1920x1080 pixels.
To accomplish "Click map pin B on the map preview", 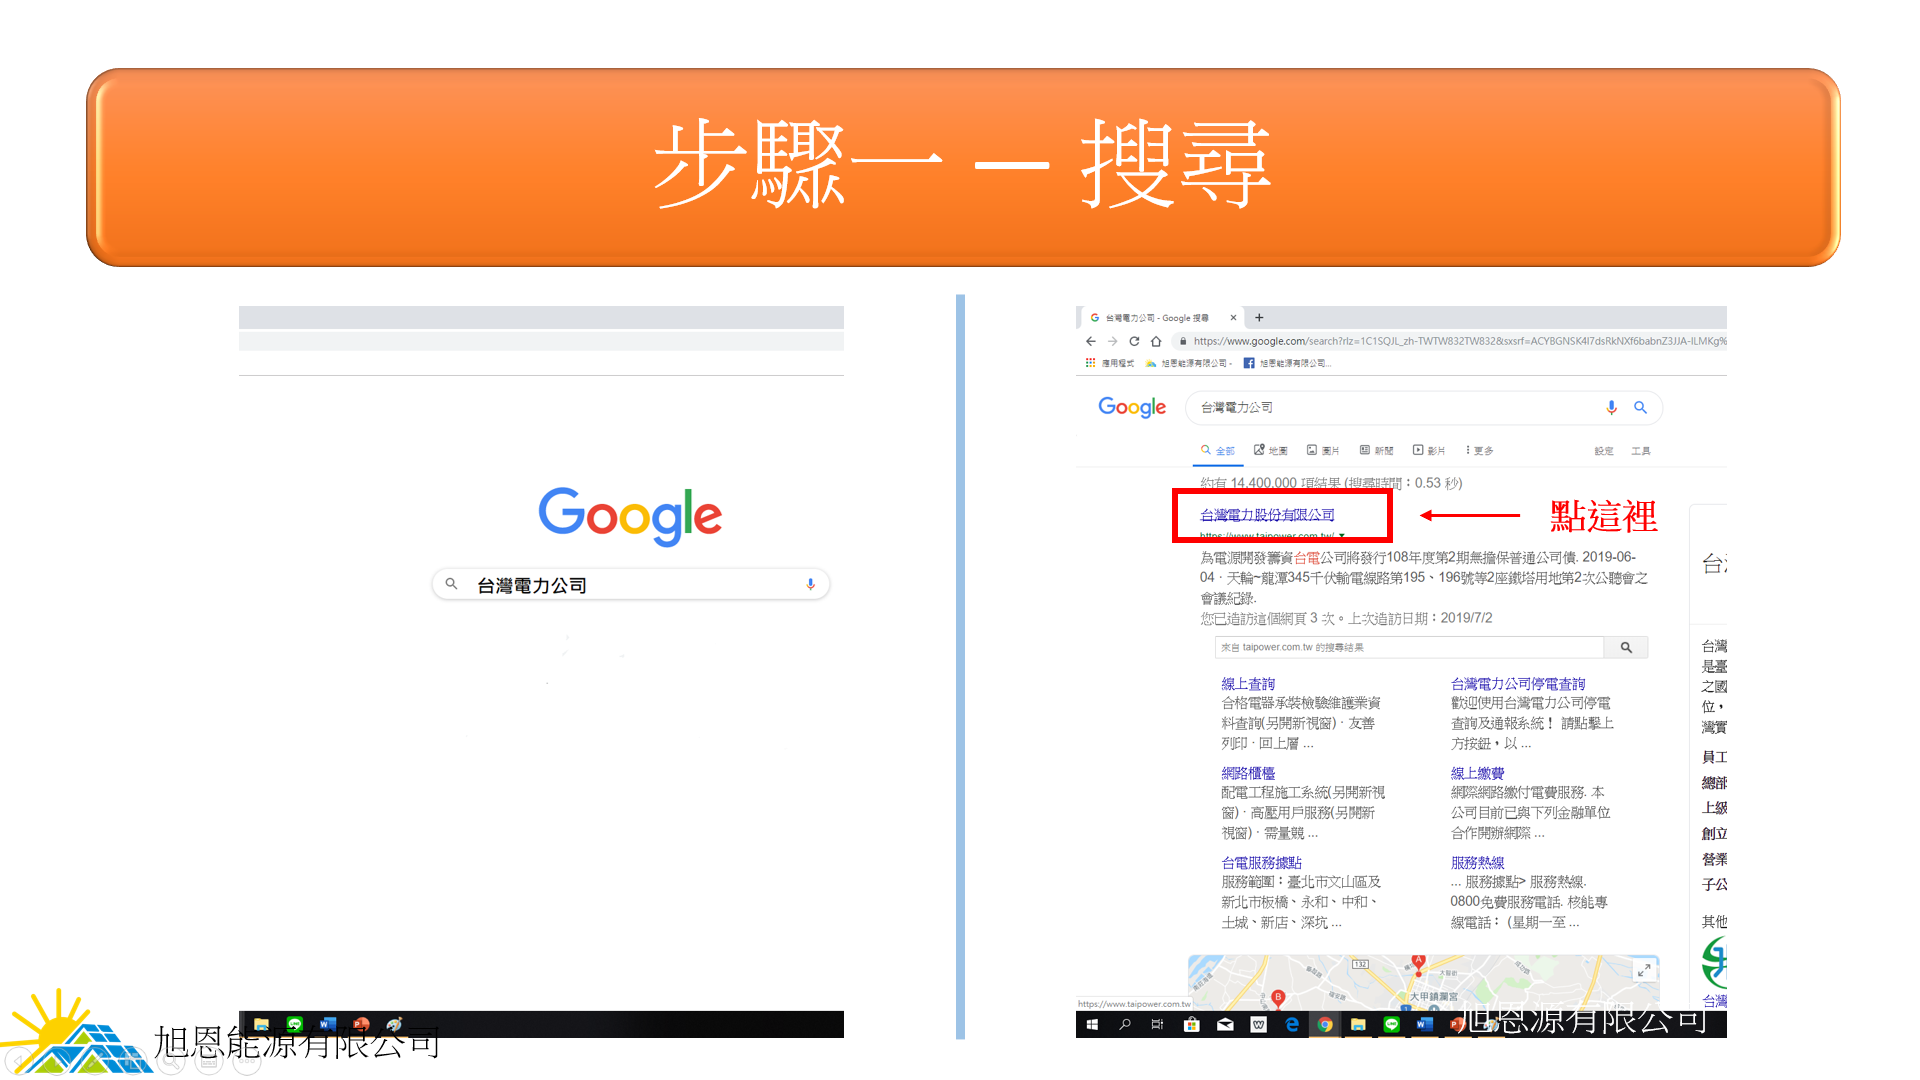I will [1278, 998].
